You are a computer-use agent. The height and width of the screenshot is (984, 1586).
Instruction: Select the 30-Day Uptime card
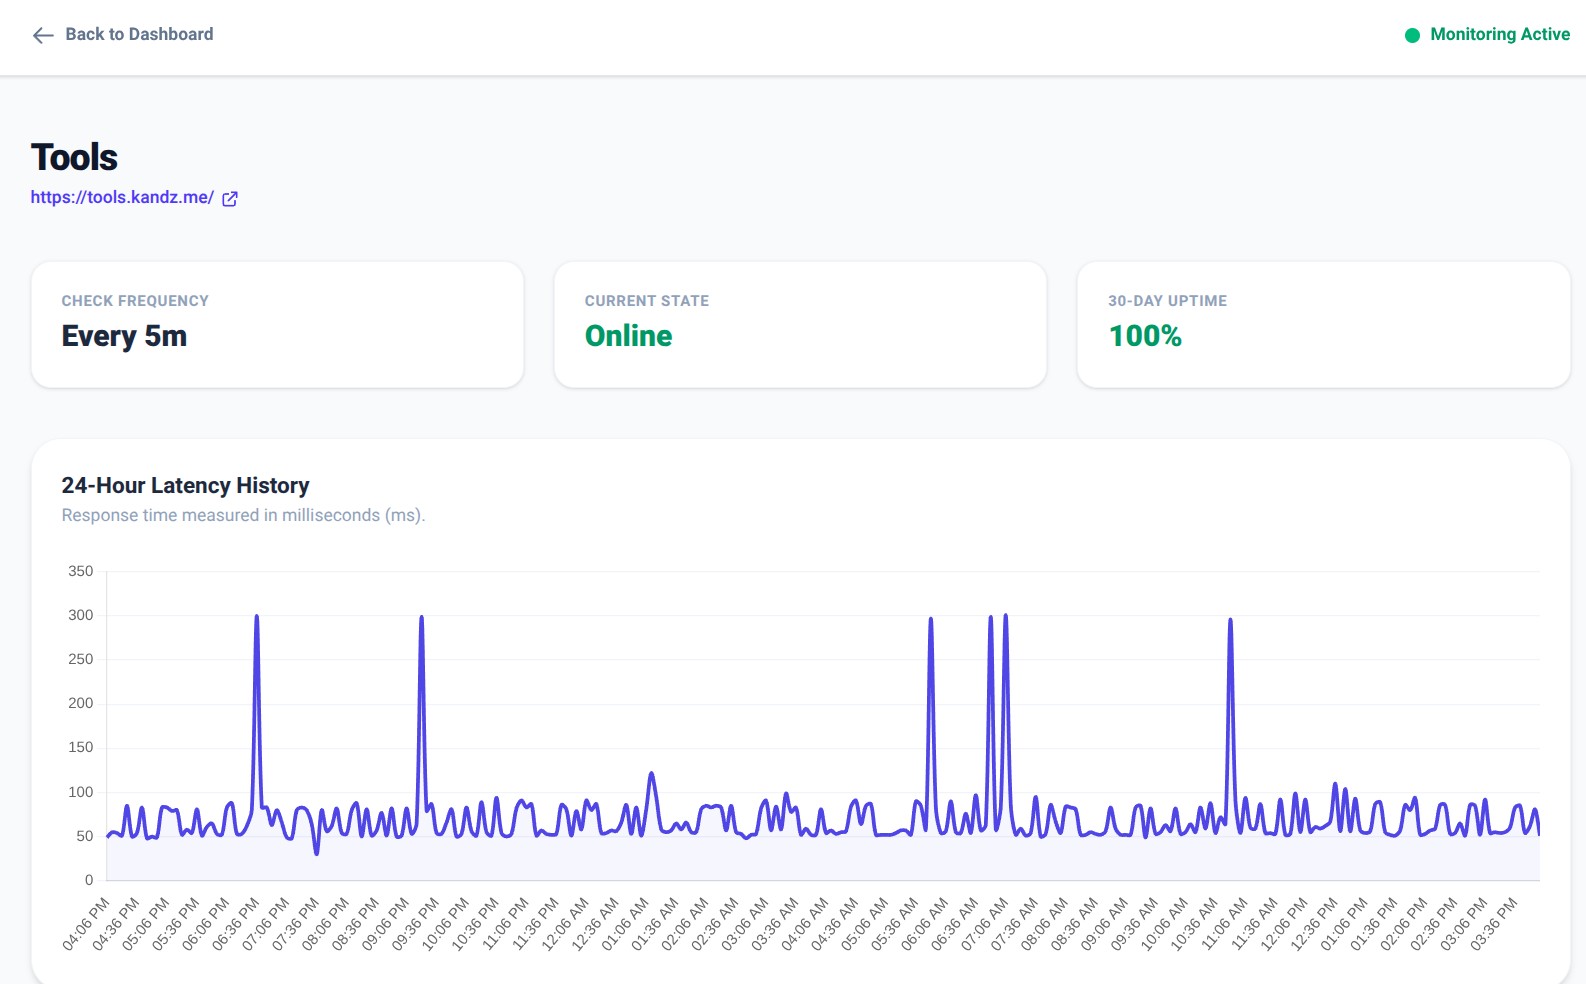[1323, 325]
